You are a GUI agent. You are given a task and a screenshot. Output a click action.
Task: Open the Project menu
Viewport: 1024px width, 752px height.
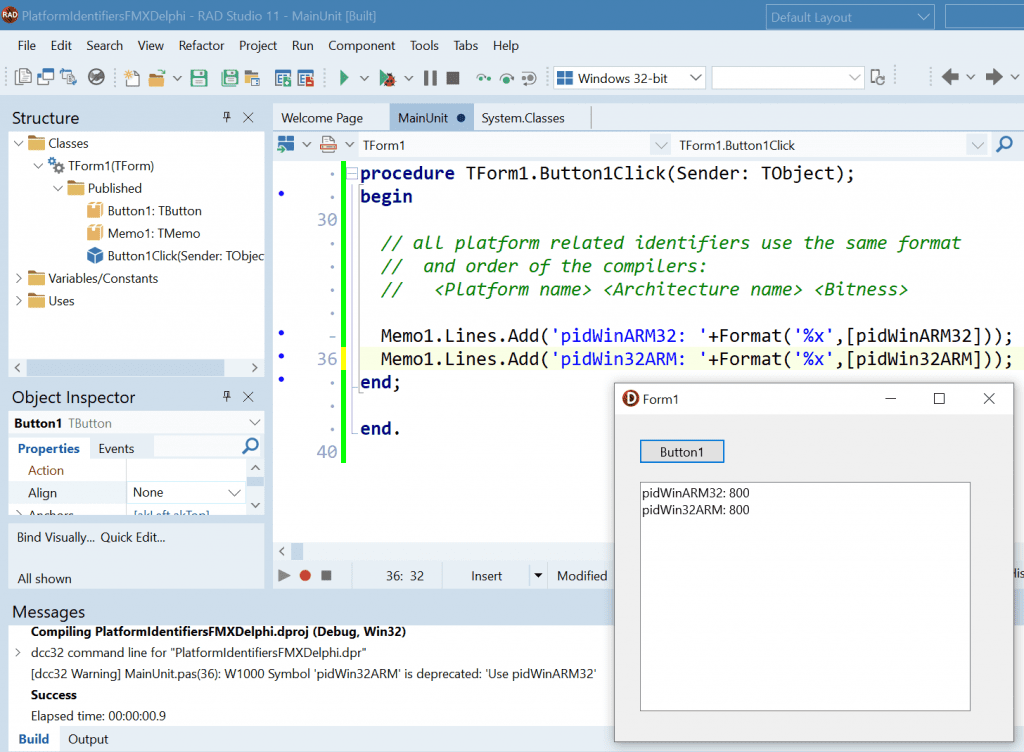(x=258, y=46)
